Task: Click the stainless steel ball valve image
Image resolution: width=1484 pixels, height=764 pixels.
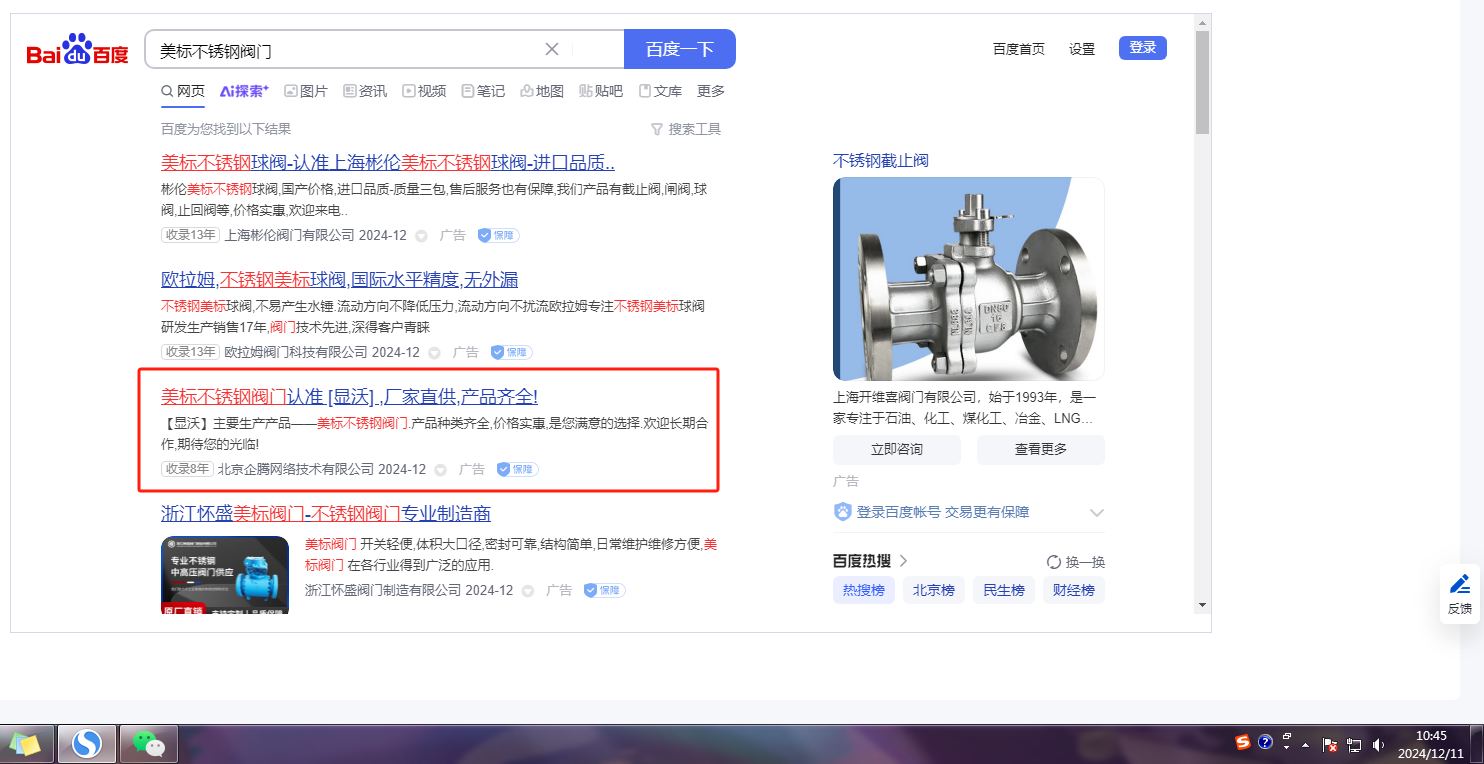Action: (x=968, y=279)
